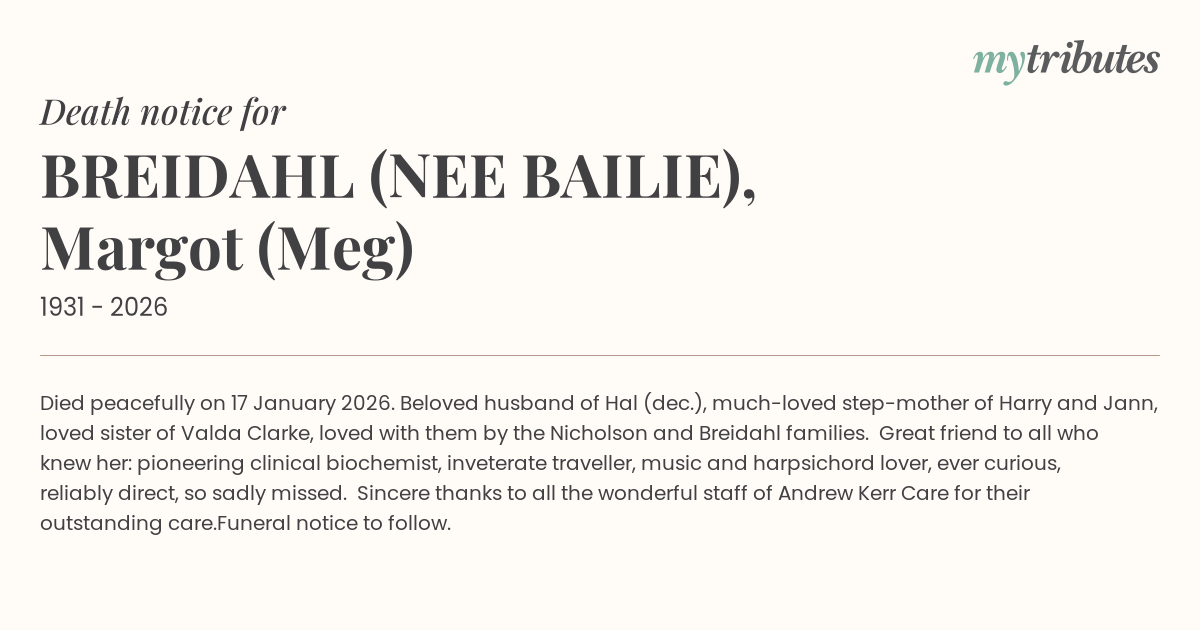Click the years 1931 - 2026
Image resolution: width=1200 pixels, height=630 pixels.
coord(104,308)
